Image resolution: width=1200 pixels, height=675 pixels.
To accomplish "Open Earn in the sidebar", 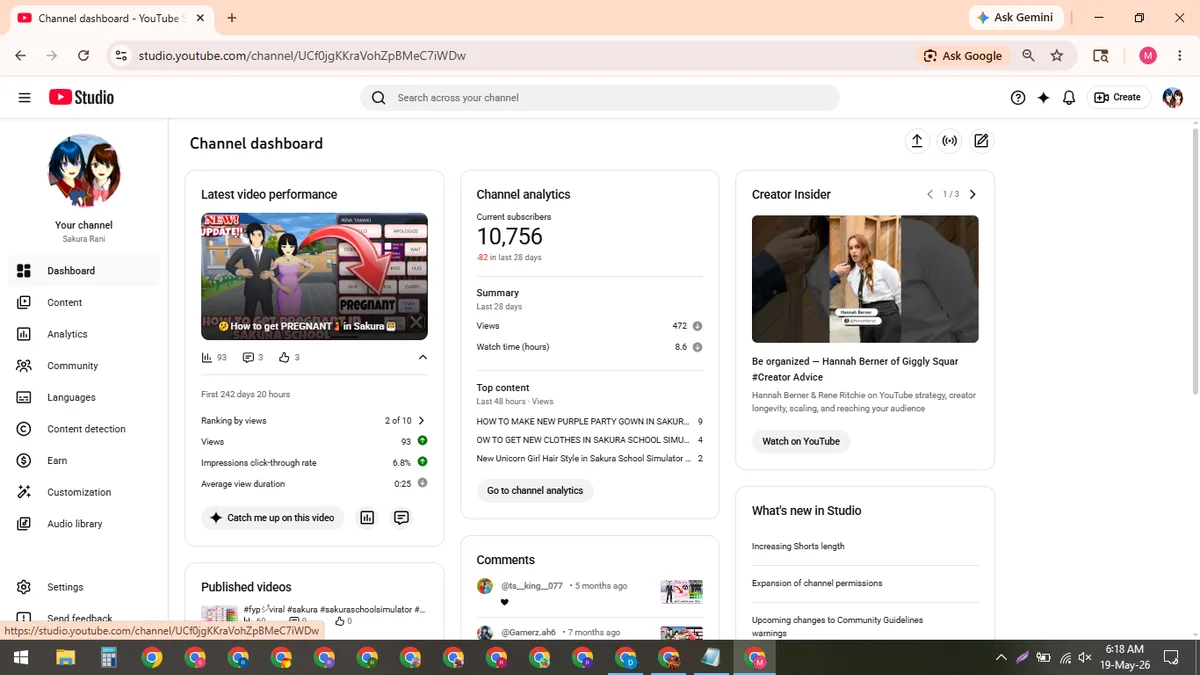I will (x=84, y=460).
